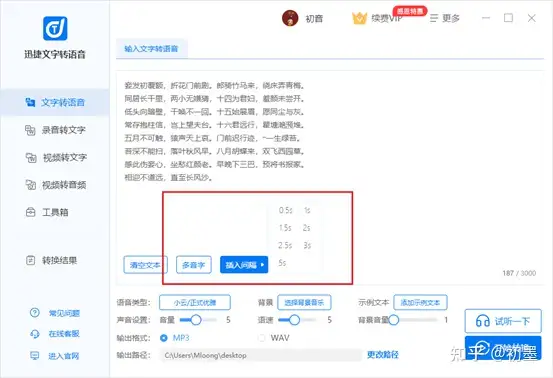The image size is (553, 378).
Task: Click the blue convert button below 试听一下
Action: tap(503, 348)
